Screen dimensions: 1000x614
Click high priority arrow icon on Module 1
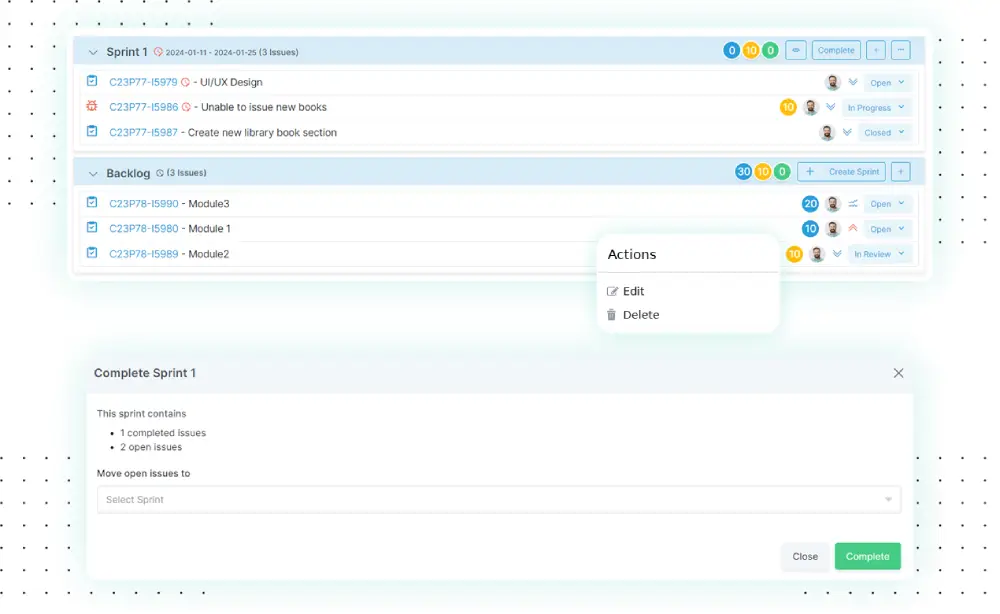853,229
